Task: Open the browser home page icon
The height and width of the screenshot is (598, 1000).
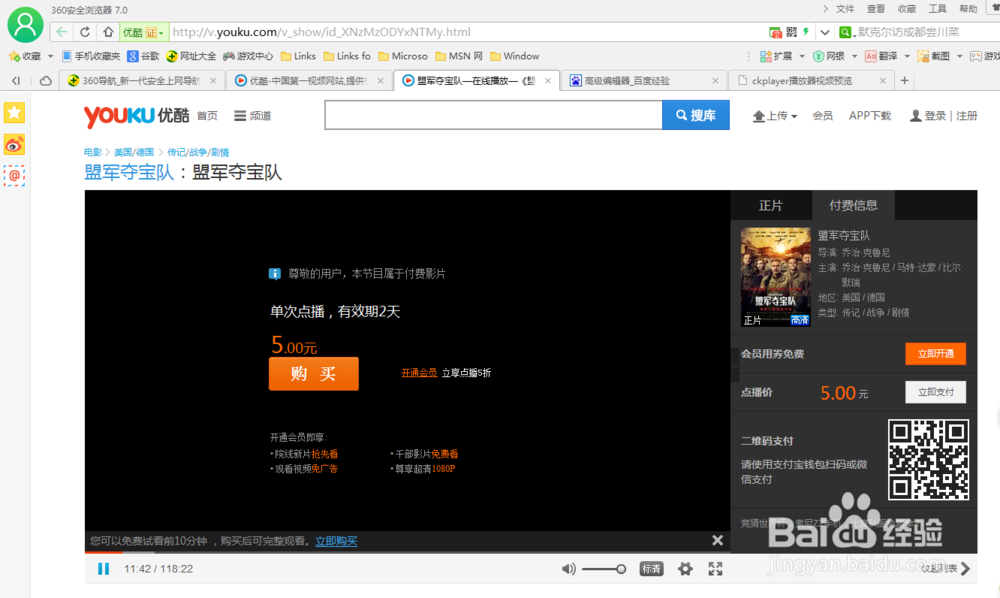Action: point(108,32)
